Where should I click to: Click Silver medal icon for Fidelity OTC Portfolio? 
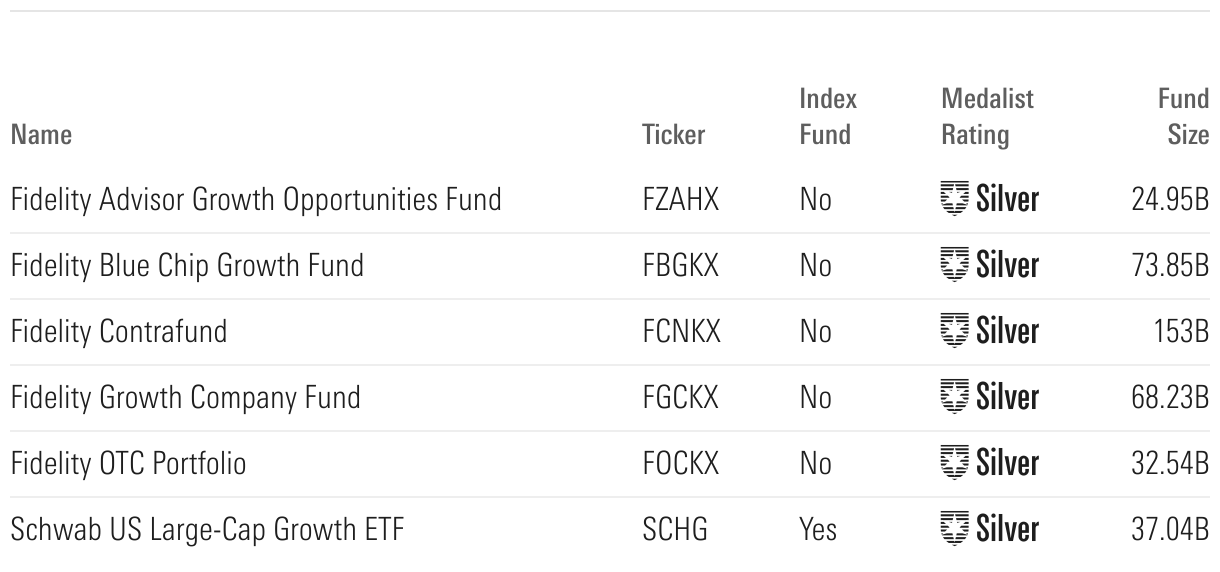pyautogui.click(x=954, y=463)
